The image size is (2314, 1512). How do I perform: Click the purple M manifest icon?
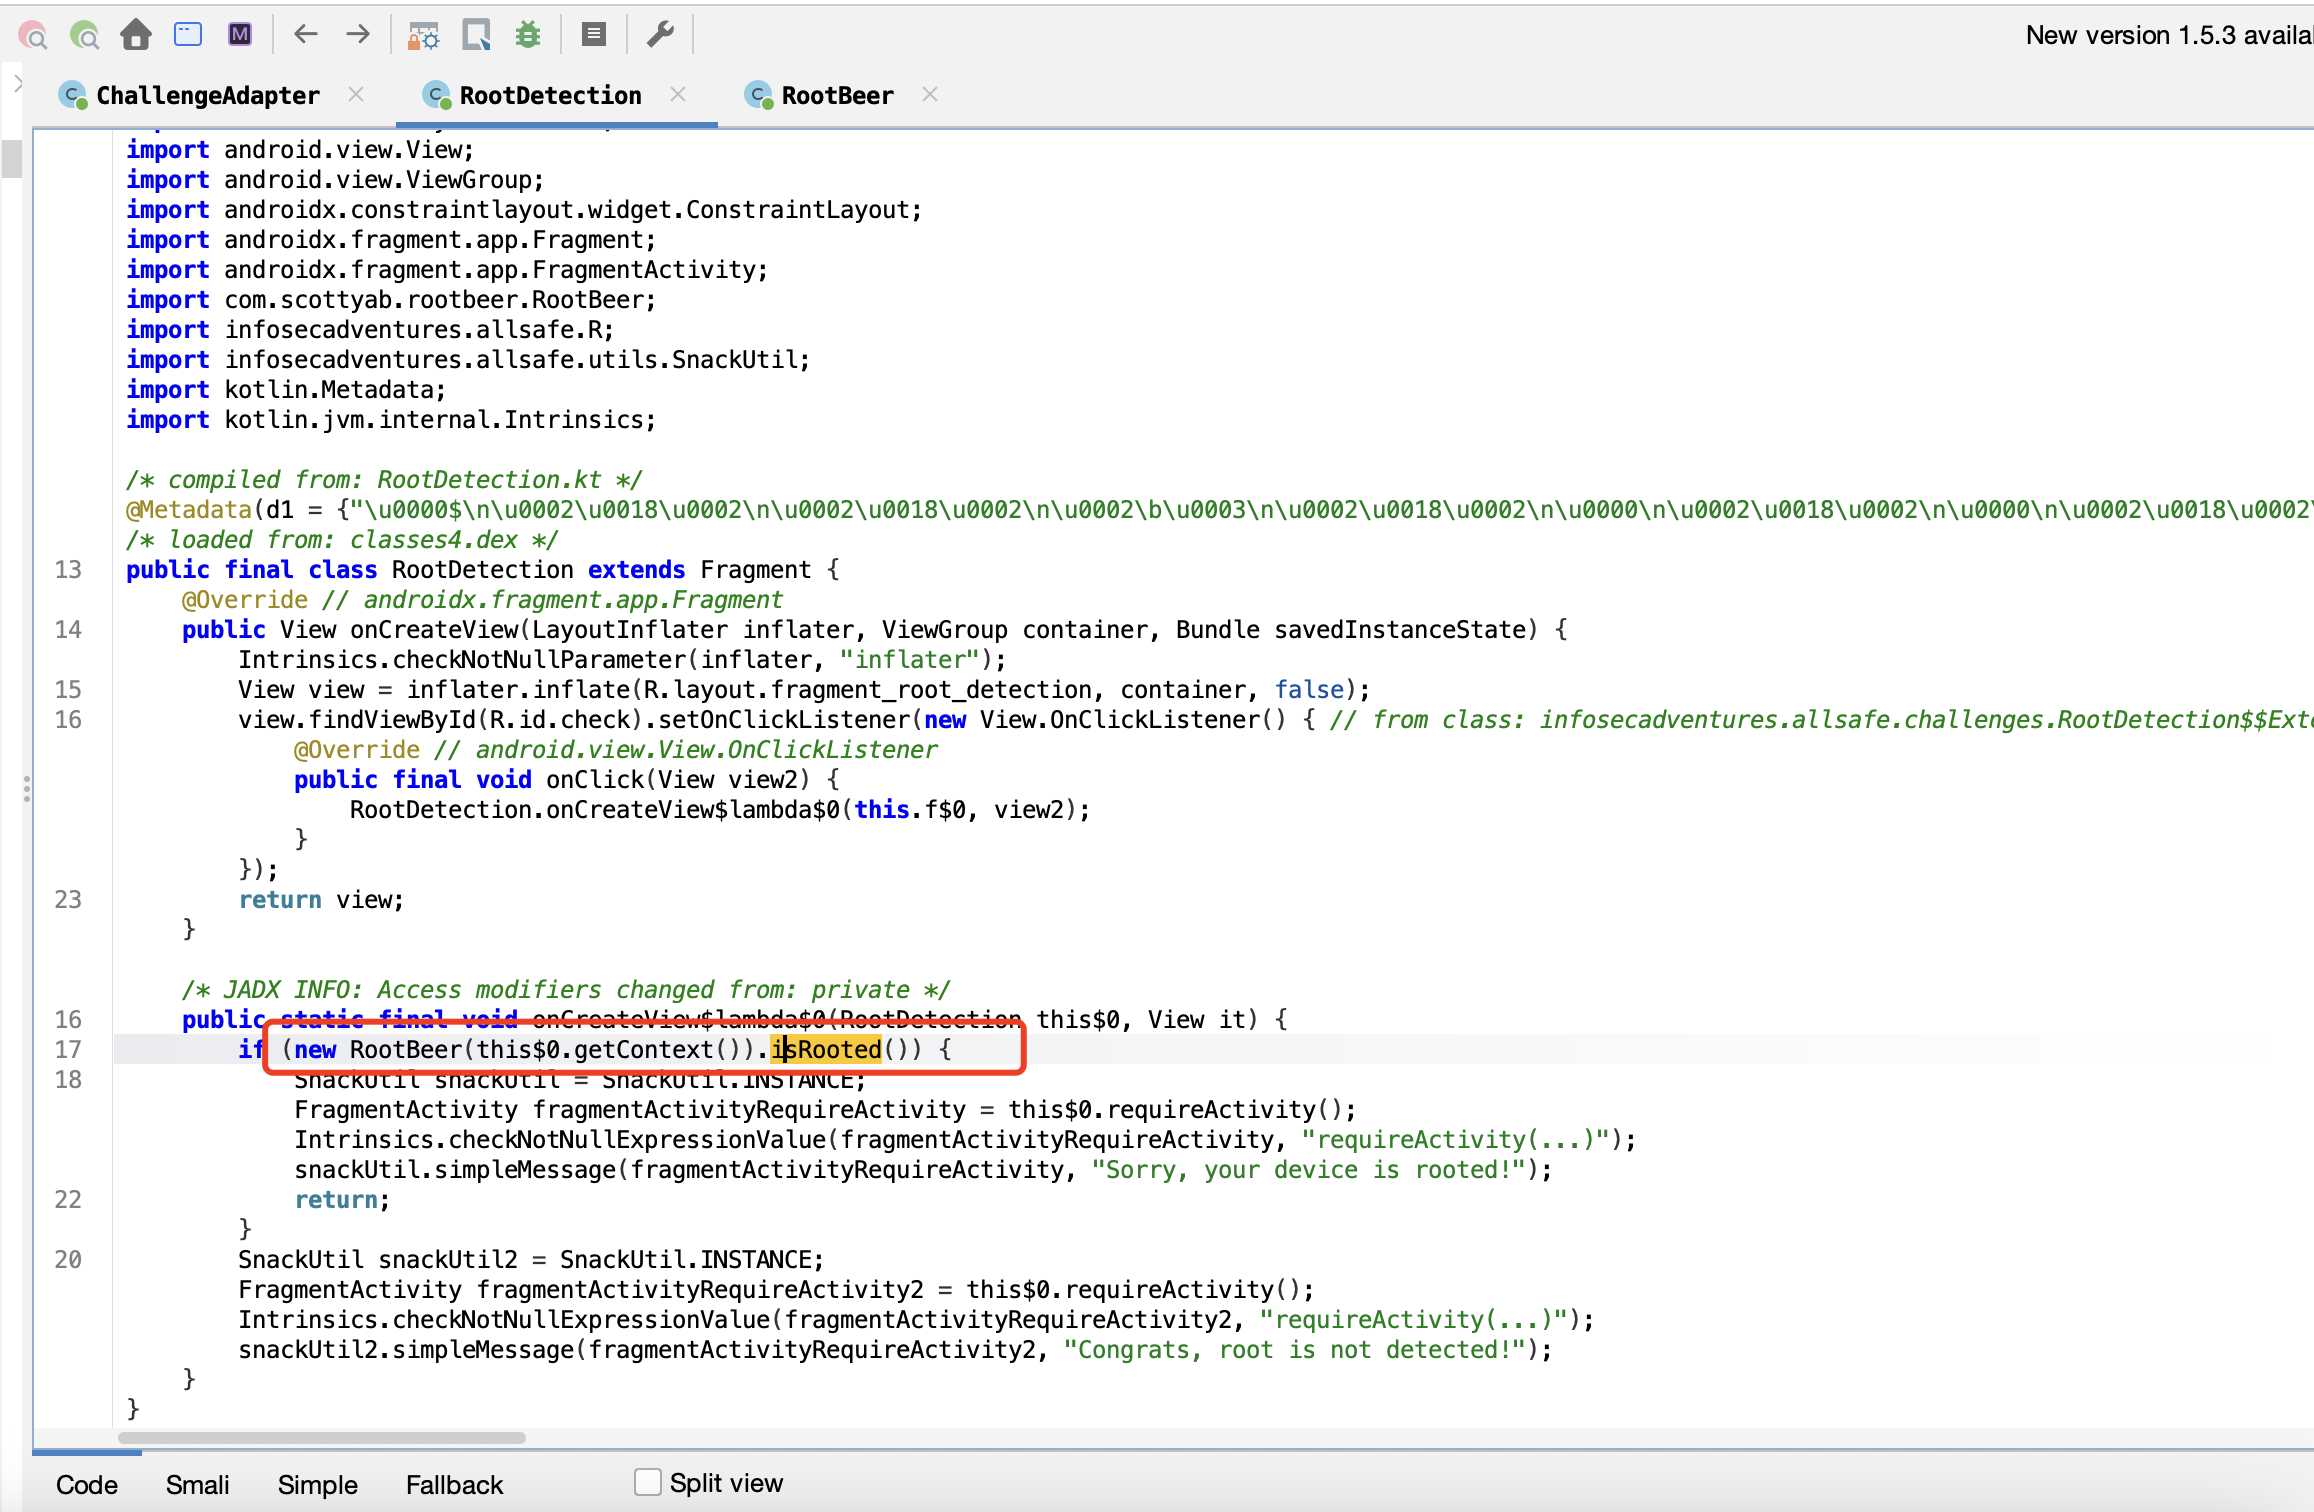click(x=240, y=35)
